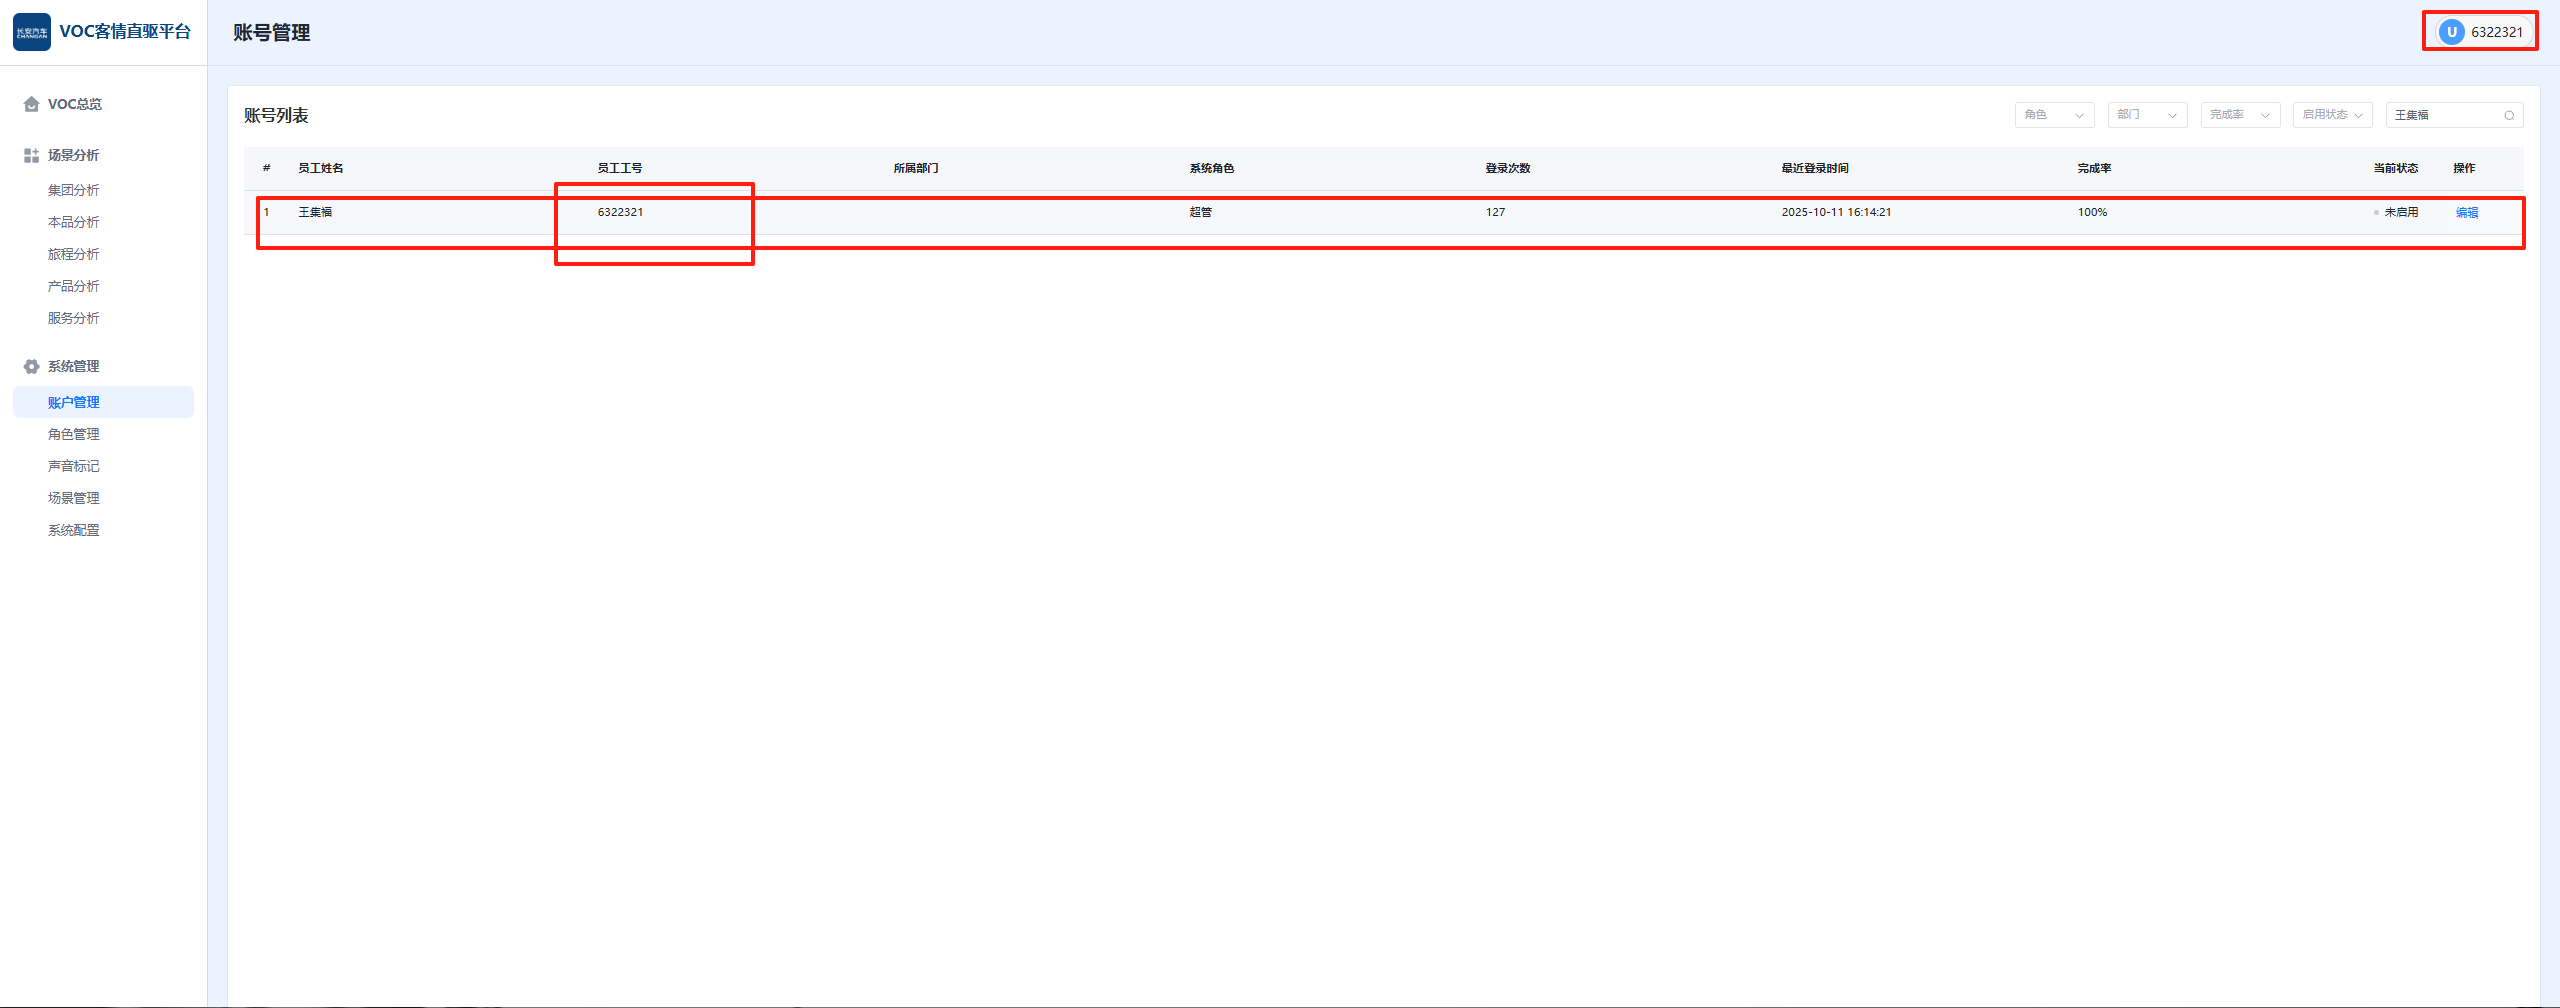Select 声音标记 menu item
The width and height of the screenshot is (2560, 1008).
point(74,466)
